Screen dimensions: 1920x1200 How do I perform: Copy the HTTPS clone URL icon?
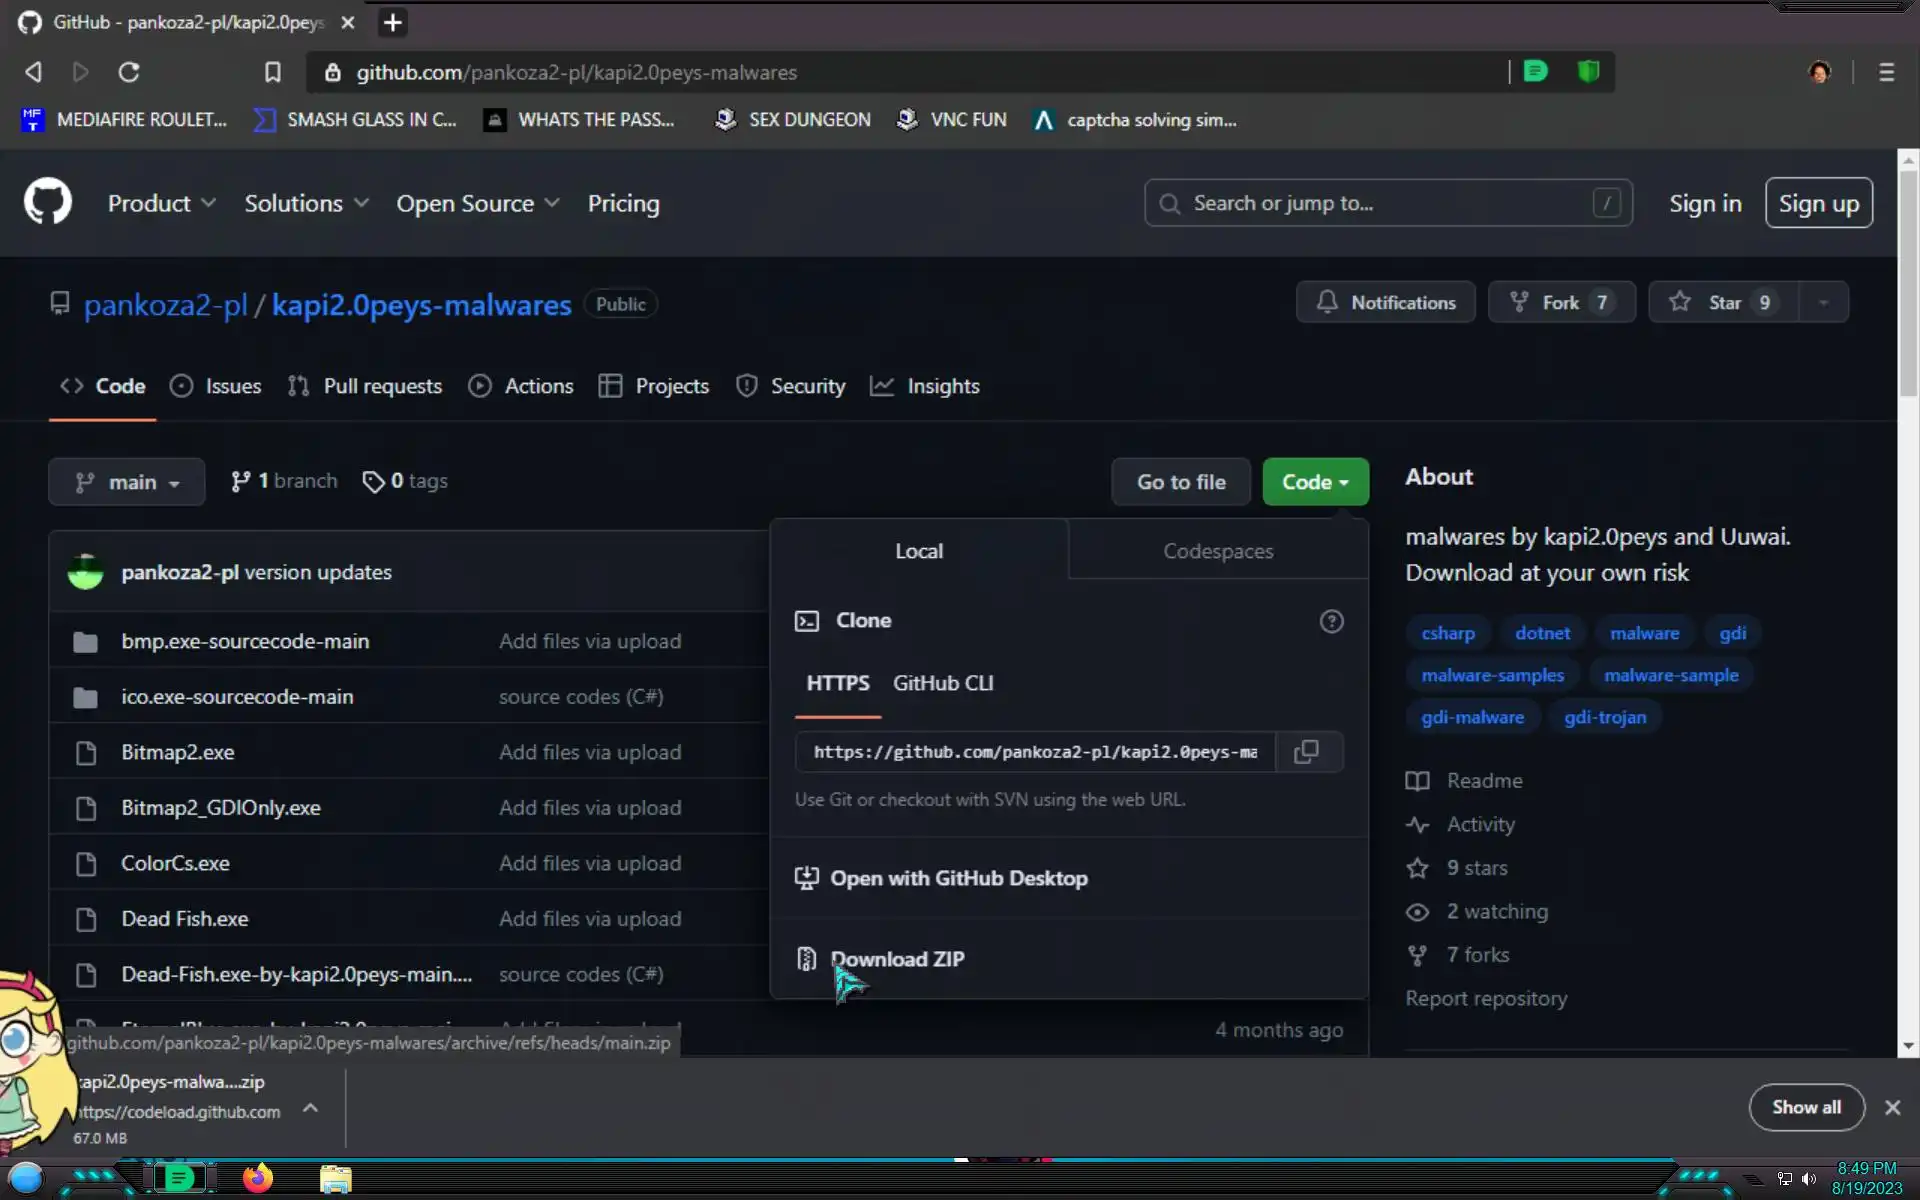[1306, 752]
